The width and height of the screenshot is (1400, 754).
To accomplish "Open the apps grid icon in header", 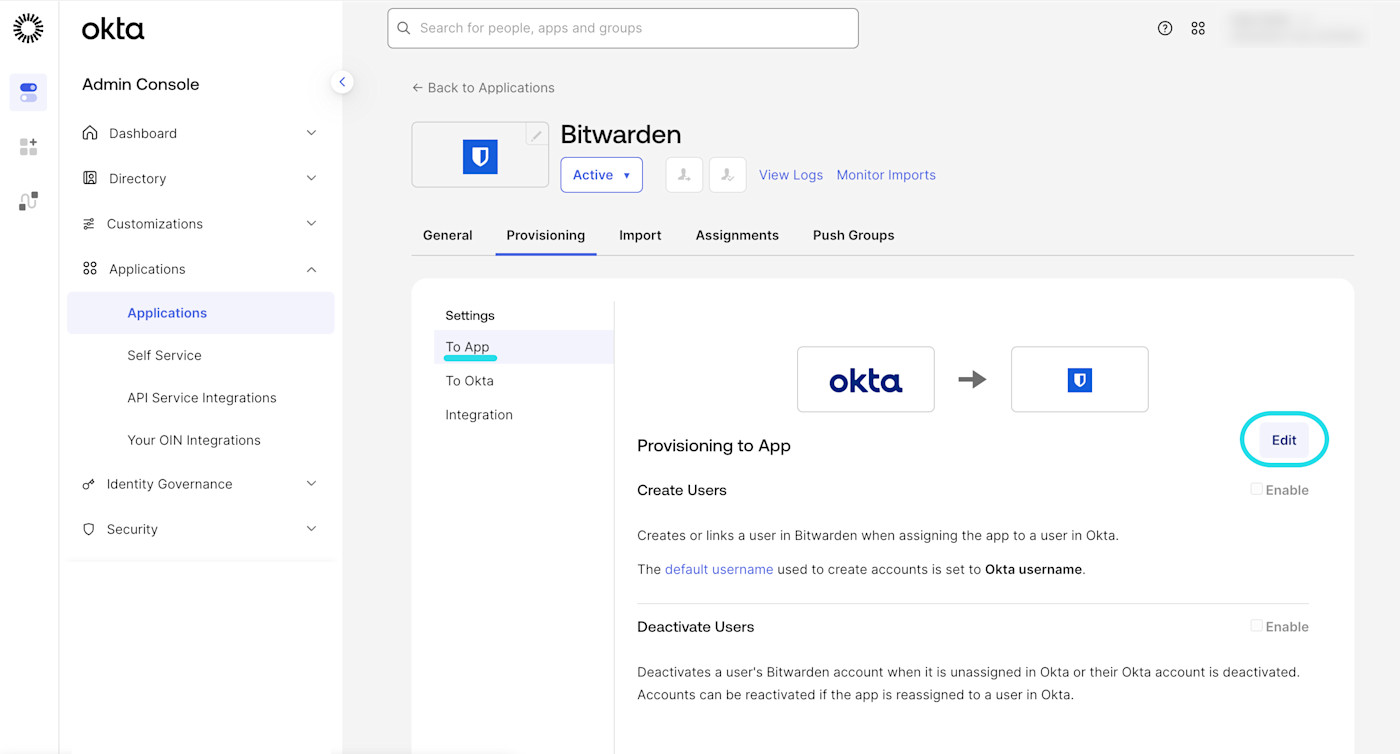I will click(x=1198, y=28).
